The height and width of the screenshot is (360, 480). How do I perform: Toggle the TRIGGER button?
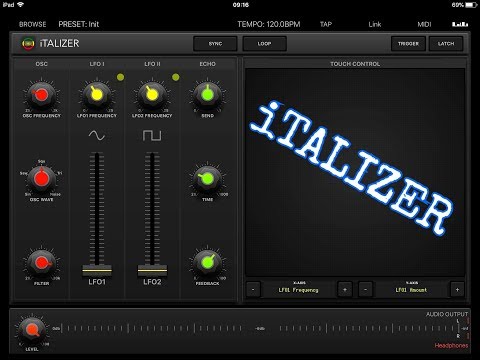[408, 44]
